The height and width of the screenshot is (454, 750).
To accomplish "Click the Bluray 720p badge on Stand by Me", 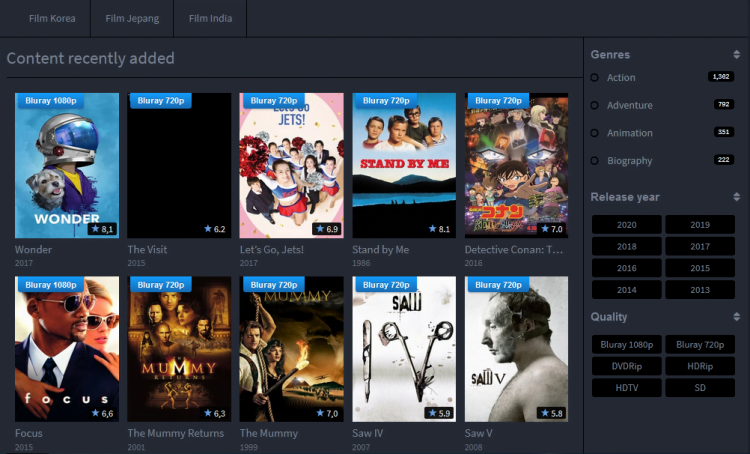I will click(x=386, y=100).
